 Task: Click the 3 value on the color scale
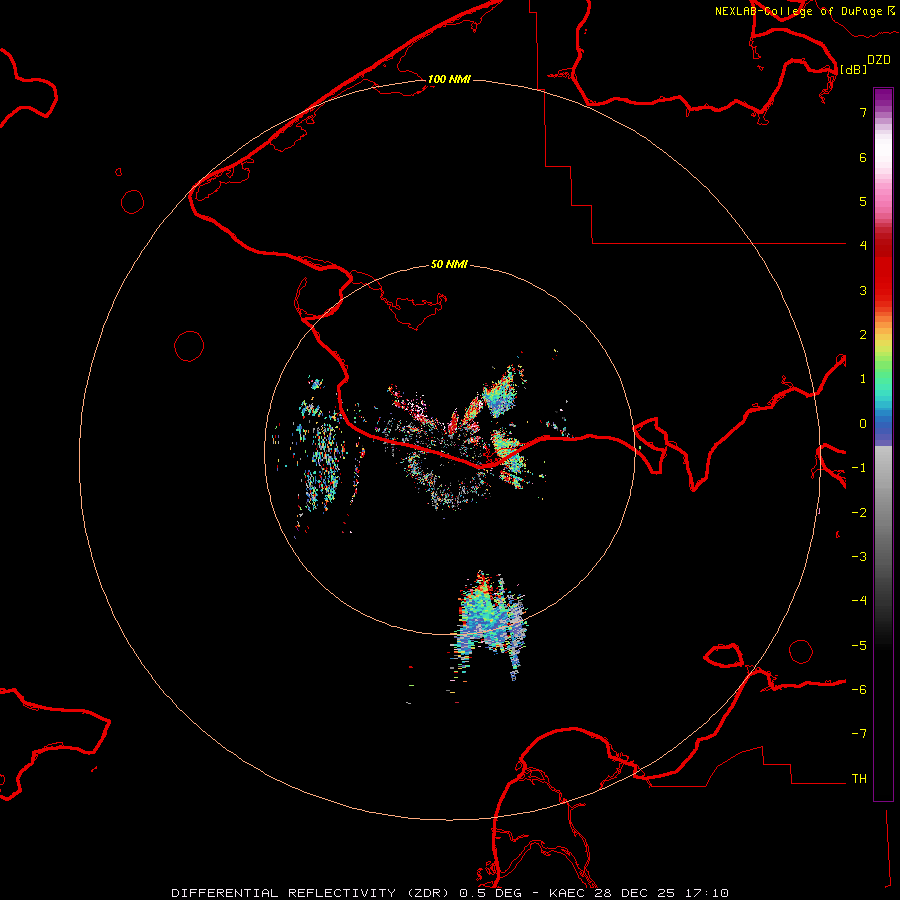(x=863, y=290)
